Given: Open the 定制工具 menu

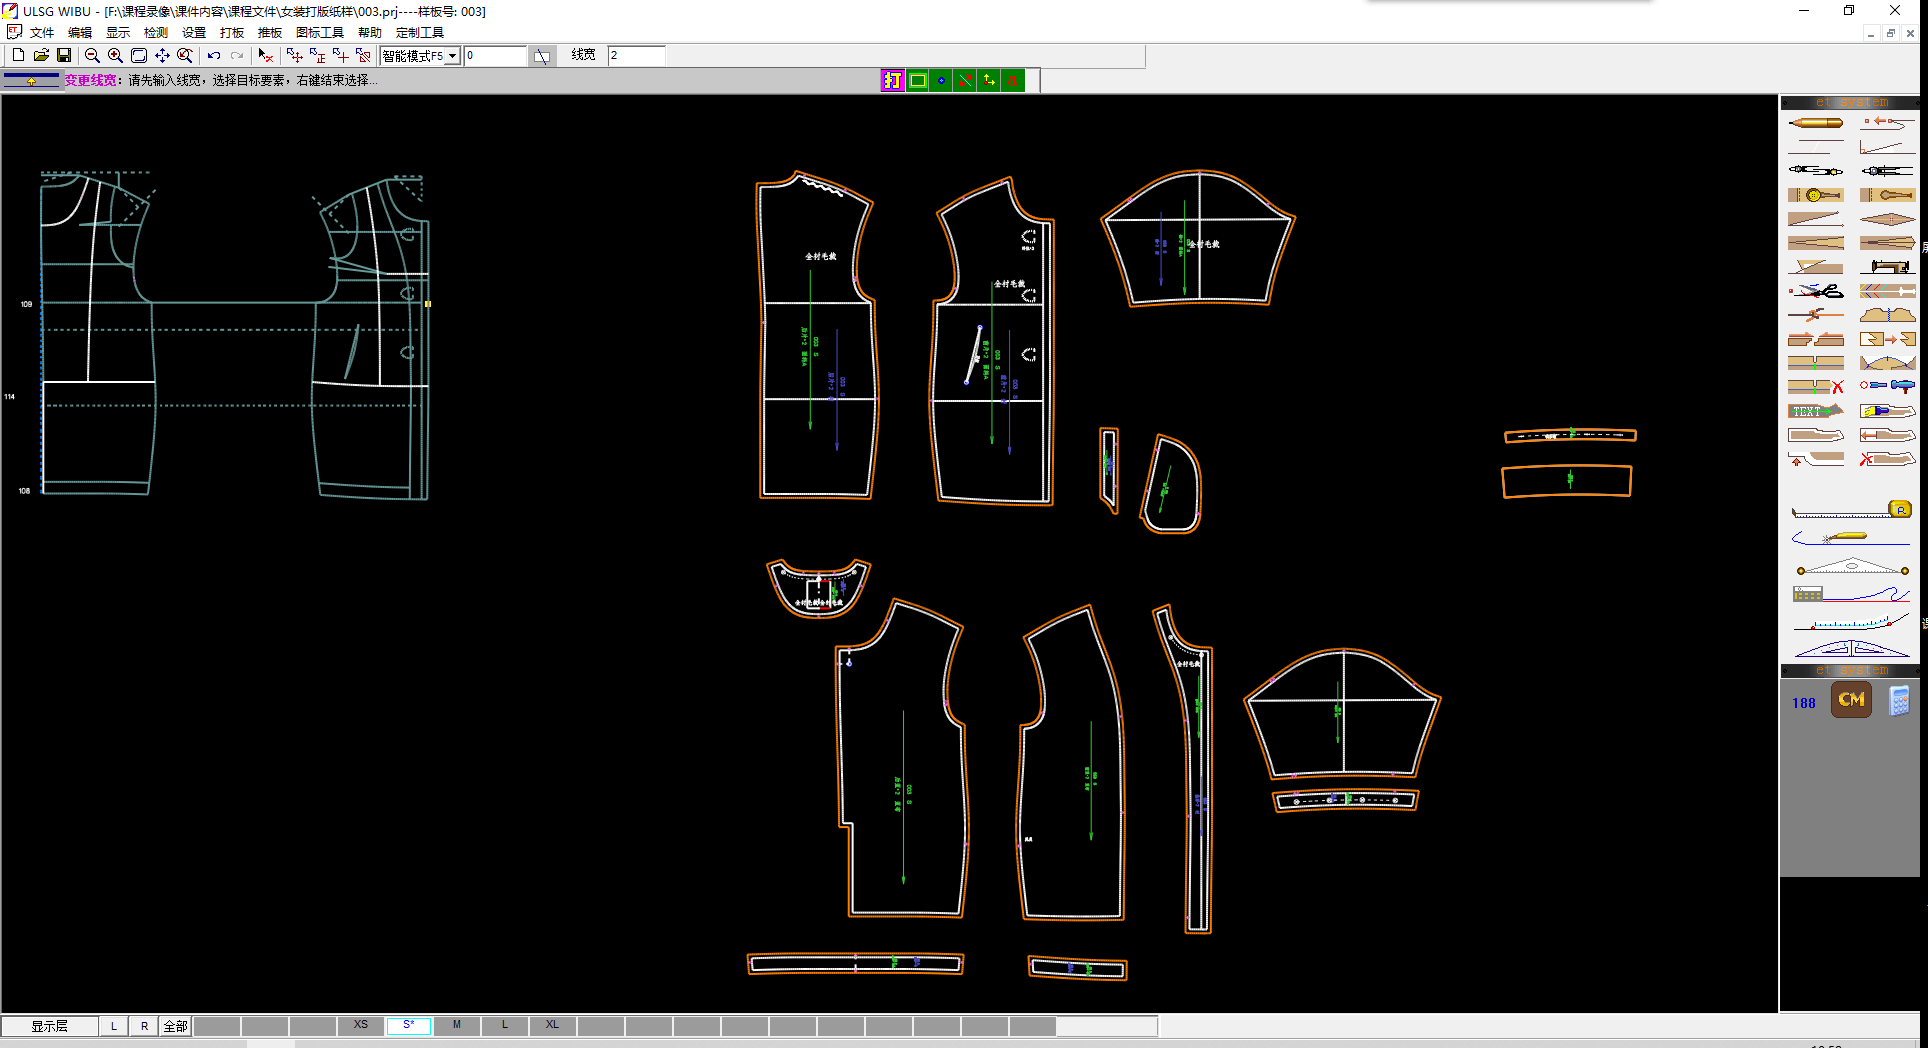Looking at the screenshot, I should [420, 32].
